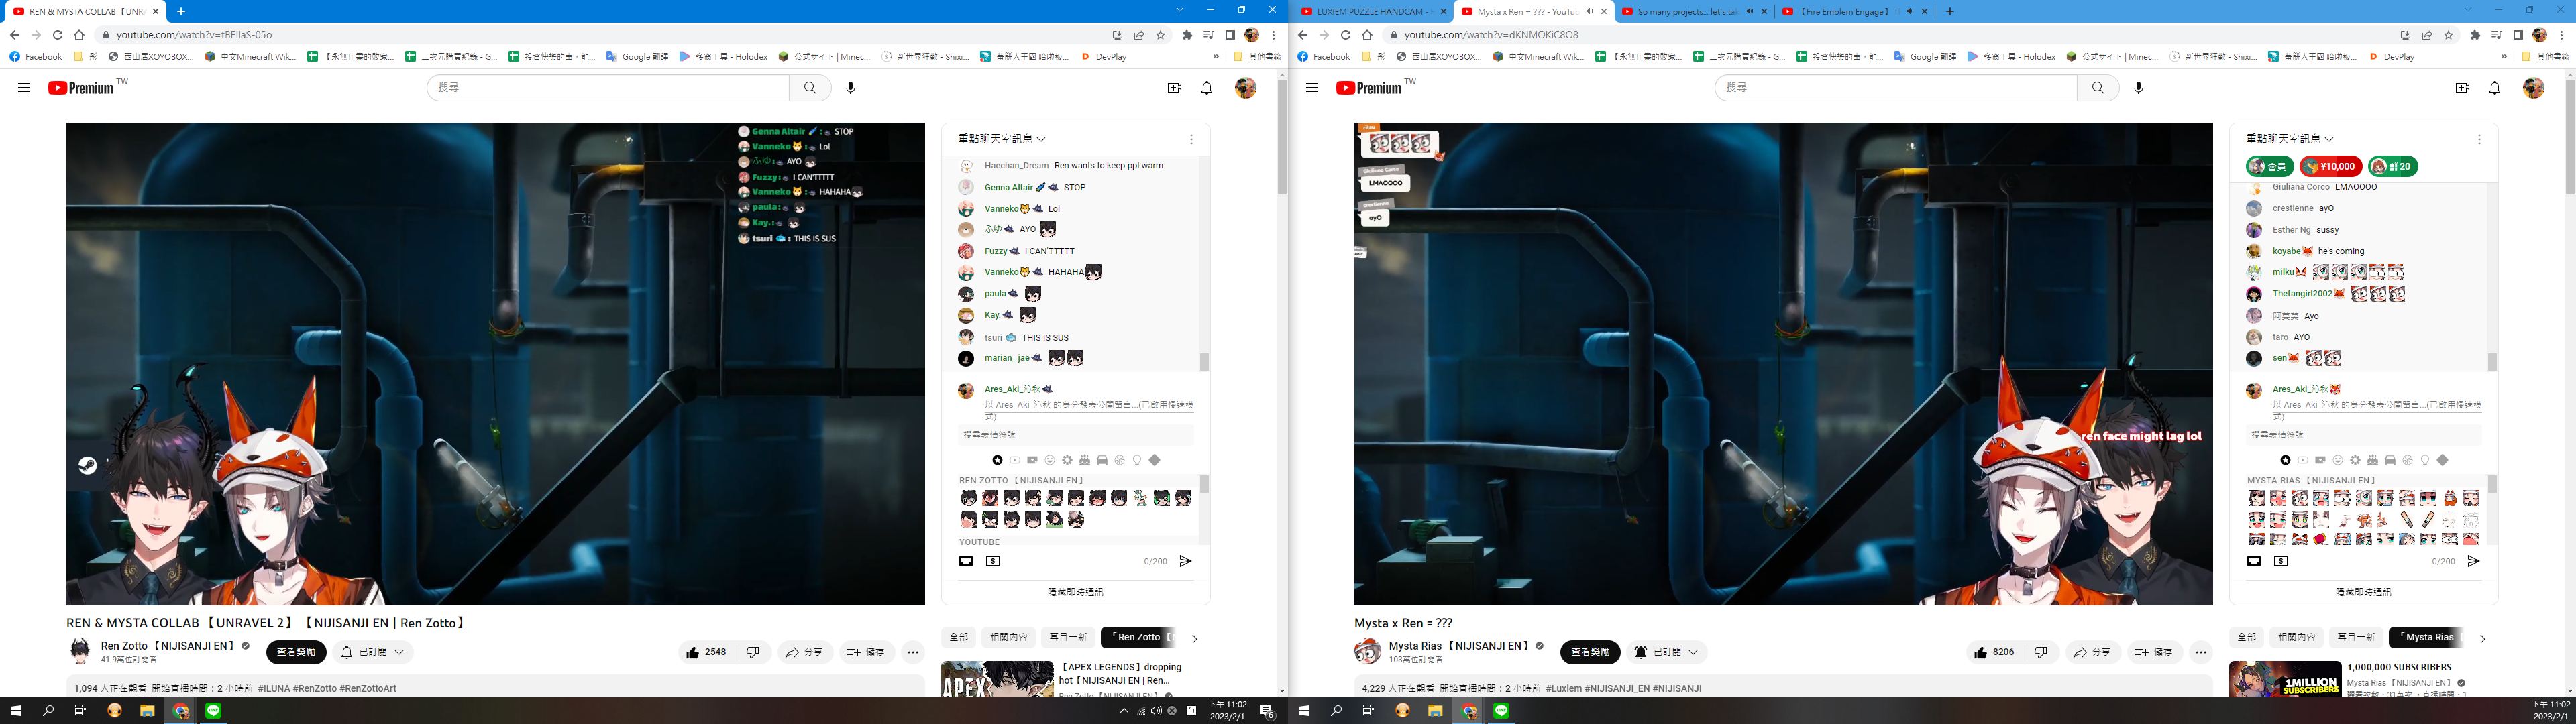Screen dimensions: 2576x724
Task: Open APEX LEGENDS recommended video thumbnail
Action: 997,680
